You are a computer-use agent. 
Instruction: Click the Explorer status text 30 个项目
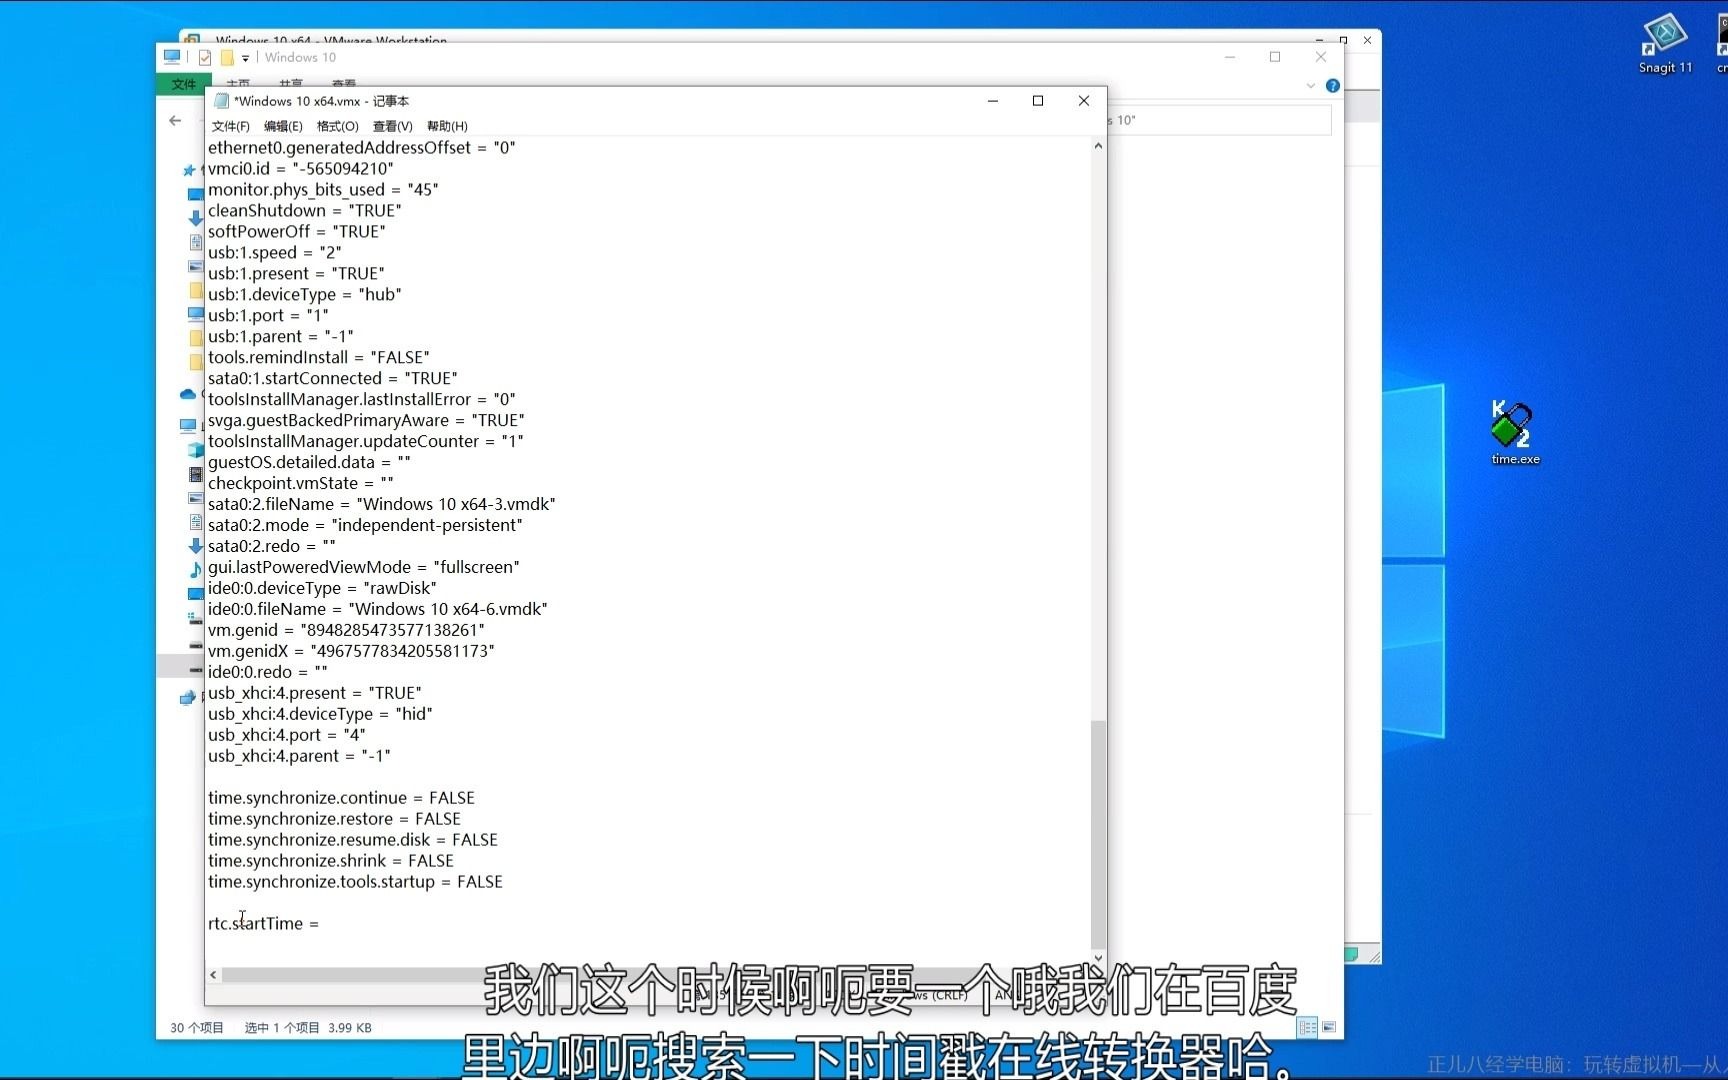tap(197, 1027)
